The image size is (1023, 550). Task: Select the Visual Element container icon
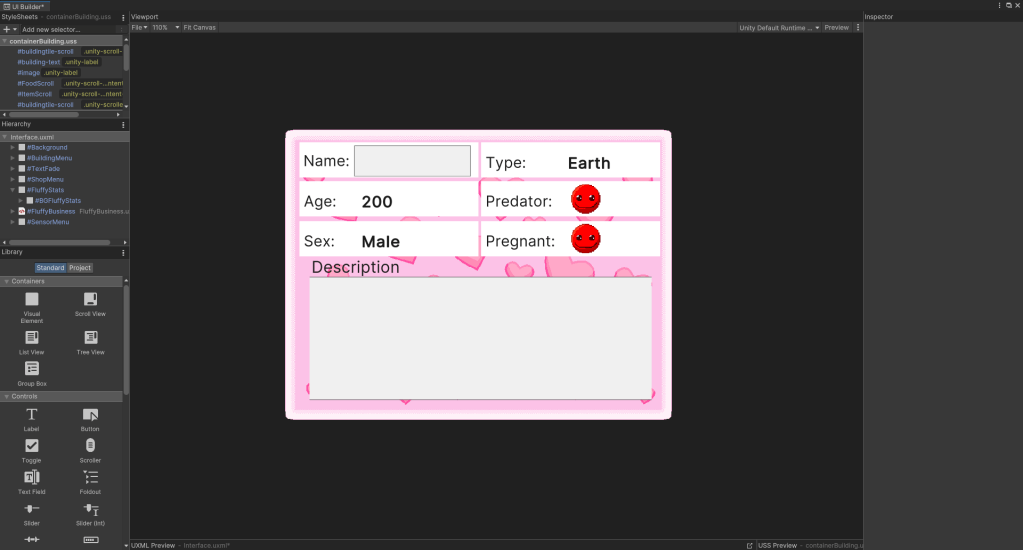(x=31, y=299)
